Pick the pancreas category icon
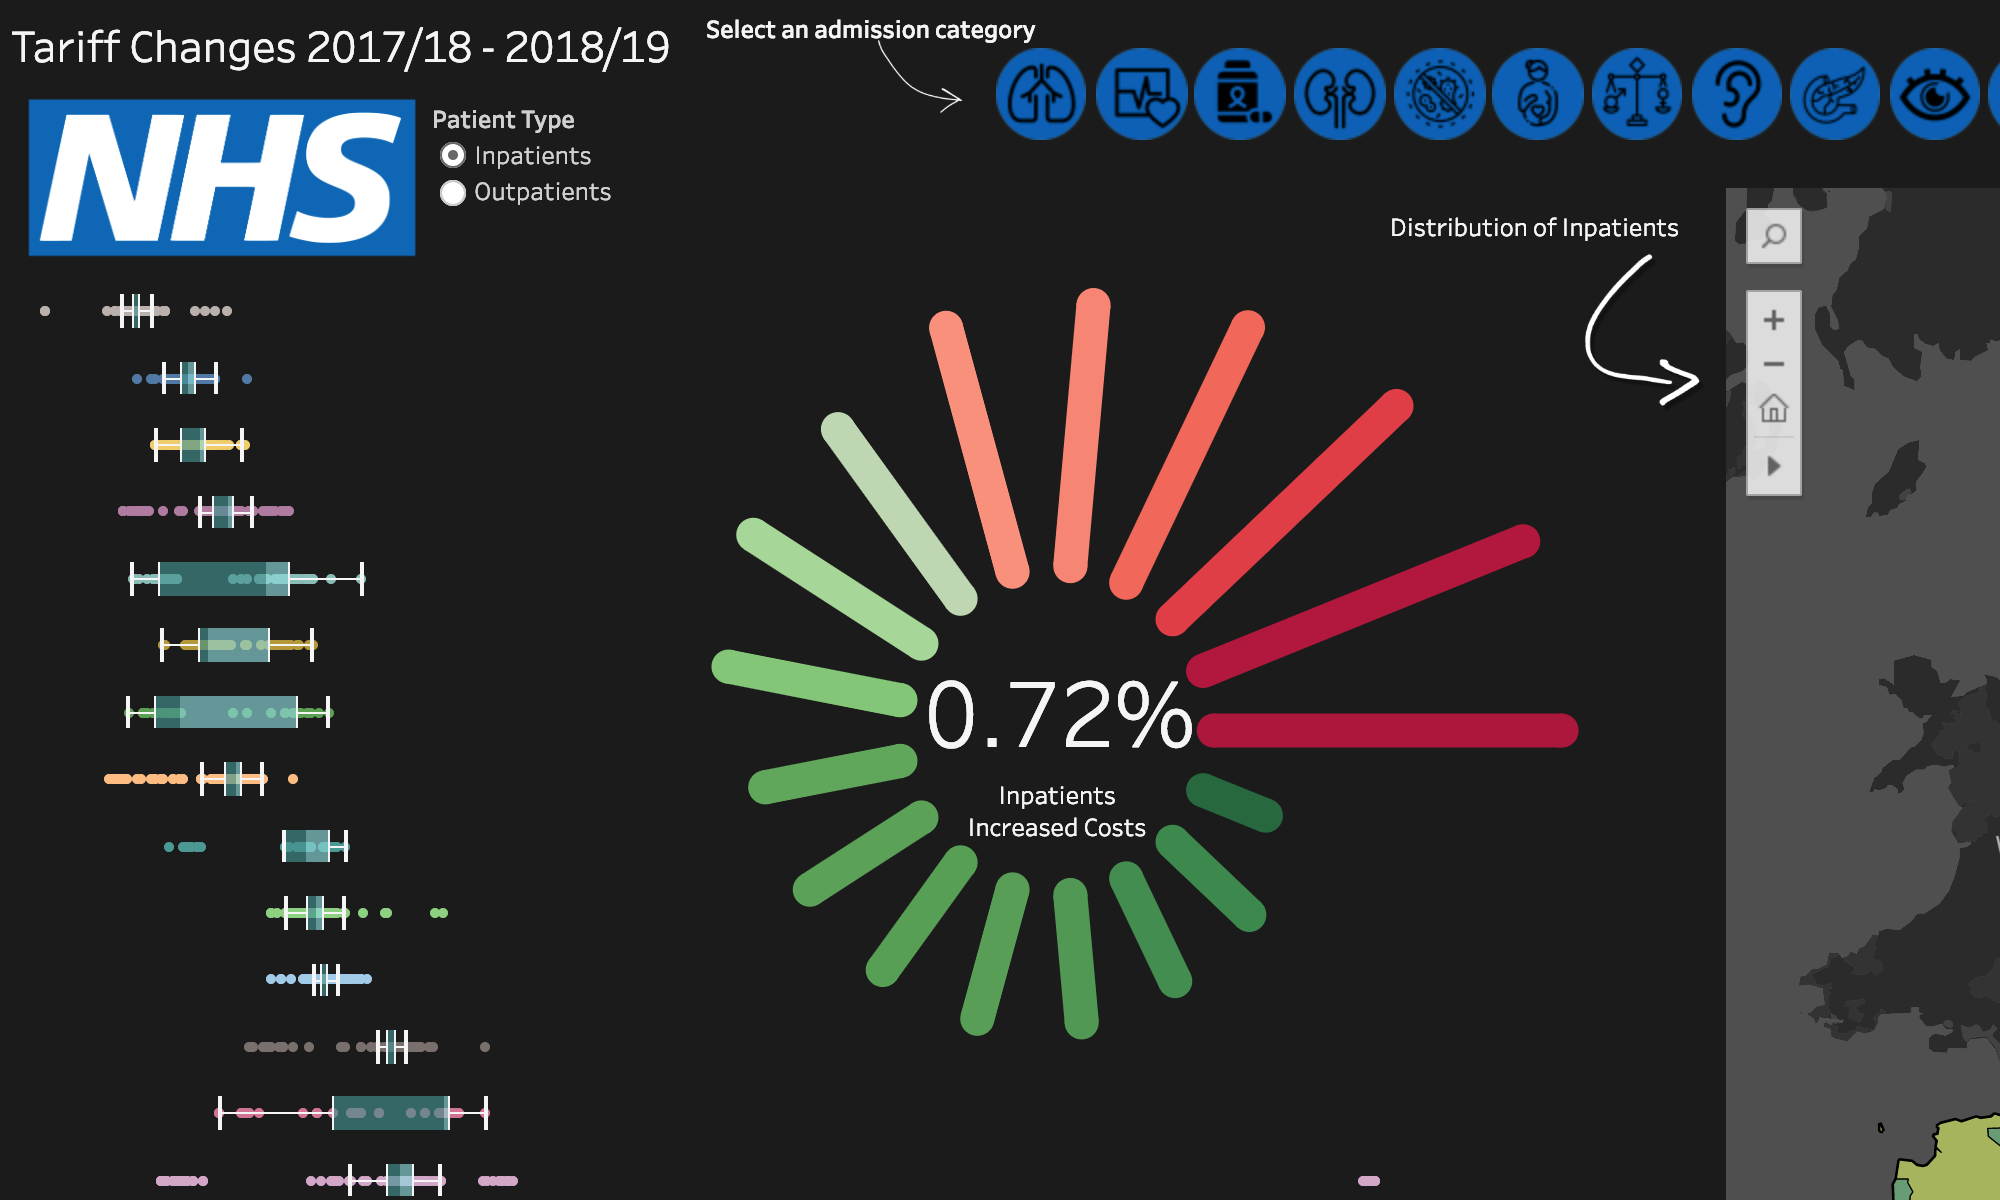The height and width of the screenshot is (1200, 2000). [1836, 94]
